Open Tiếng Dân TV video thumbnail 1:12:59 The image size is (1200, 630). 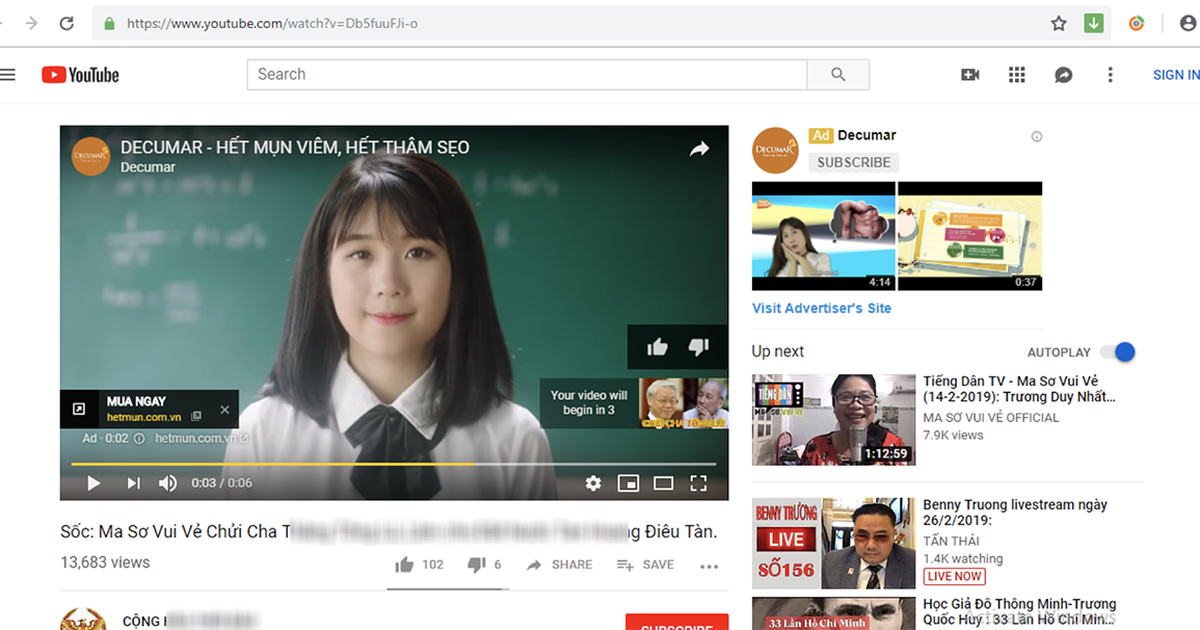[x=834, y=420]
